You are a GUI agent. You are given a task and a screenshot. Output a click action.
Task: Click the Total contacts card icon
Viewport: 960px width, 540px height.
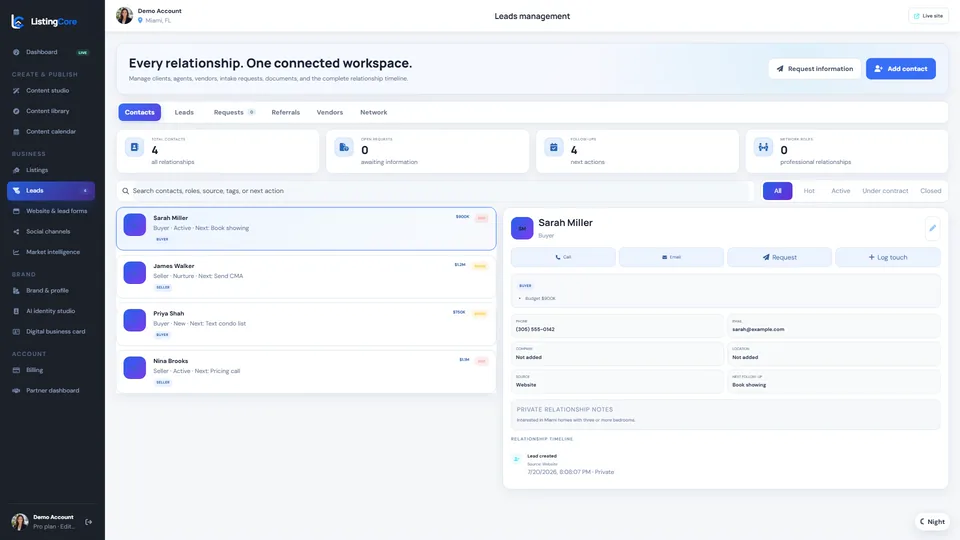[x=134, y=147]
